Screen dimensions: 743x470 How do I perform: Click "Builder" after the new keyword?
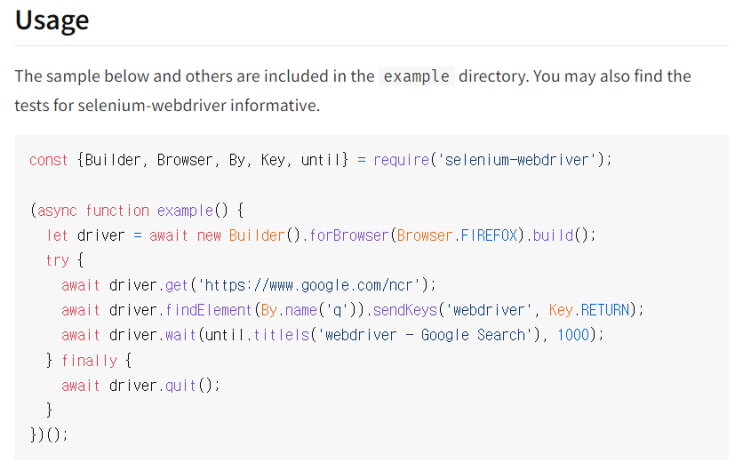pyautogui.click(x=257, y=235)
